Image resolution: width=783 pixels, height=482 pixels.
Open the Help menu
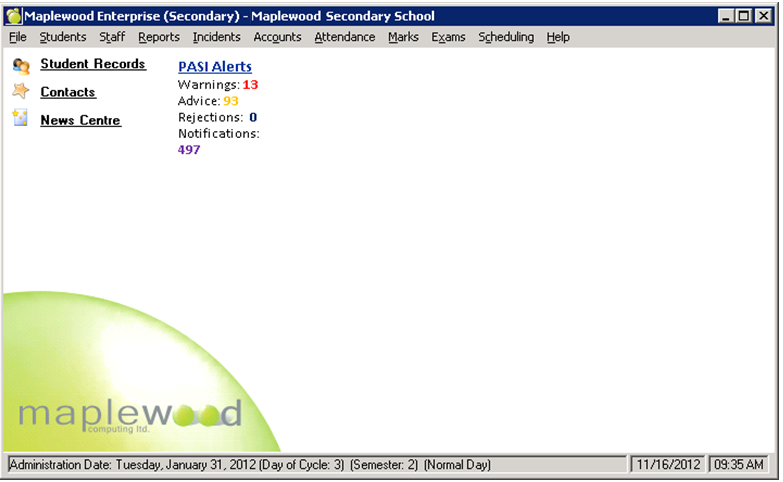coord(558,37)
